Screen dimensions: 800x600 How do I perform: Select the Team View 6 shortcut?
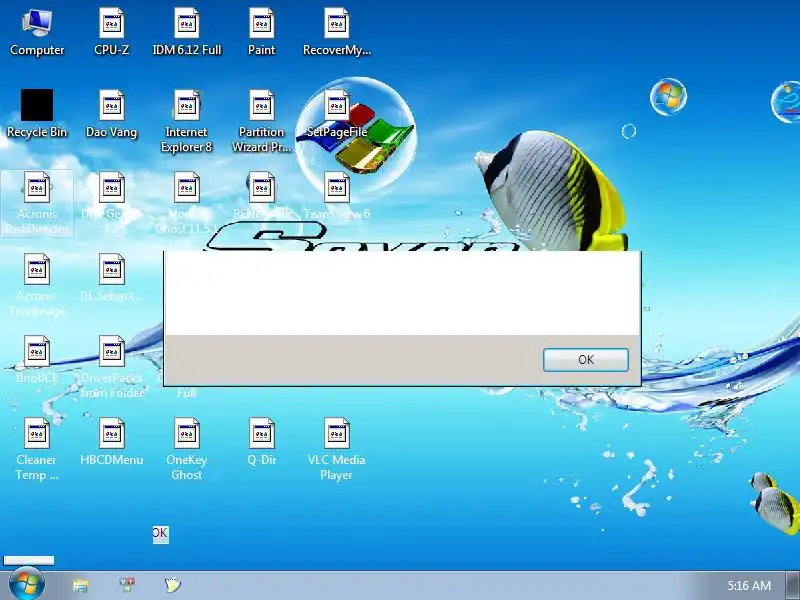(x=337, y=196)
